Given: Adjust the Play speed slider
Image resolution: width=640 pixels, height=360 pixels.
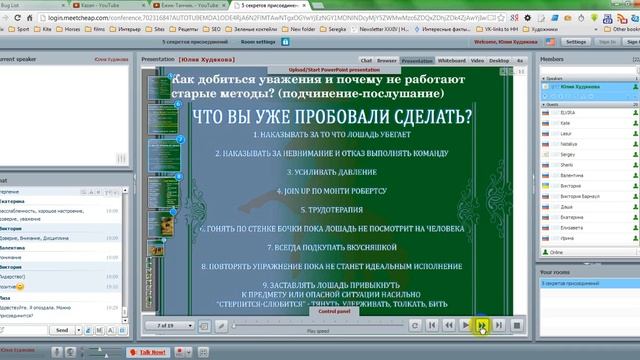Looking at the screenshot, I should [x=318, y=325].
